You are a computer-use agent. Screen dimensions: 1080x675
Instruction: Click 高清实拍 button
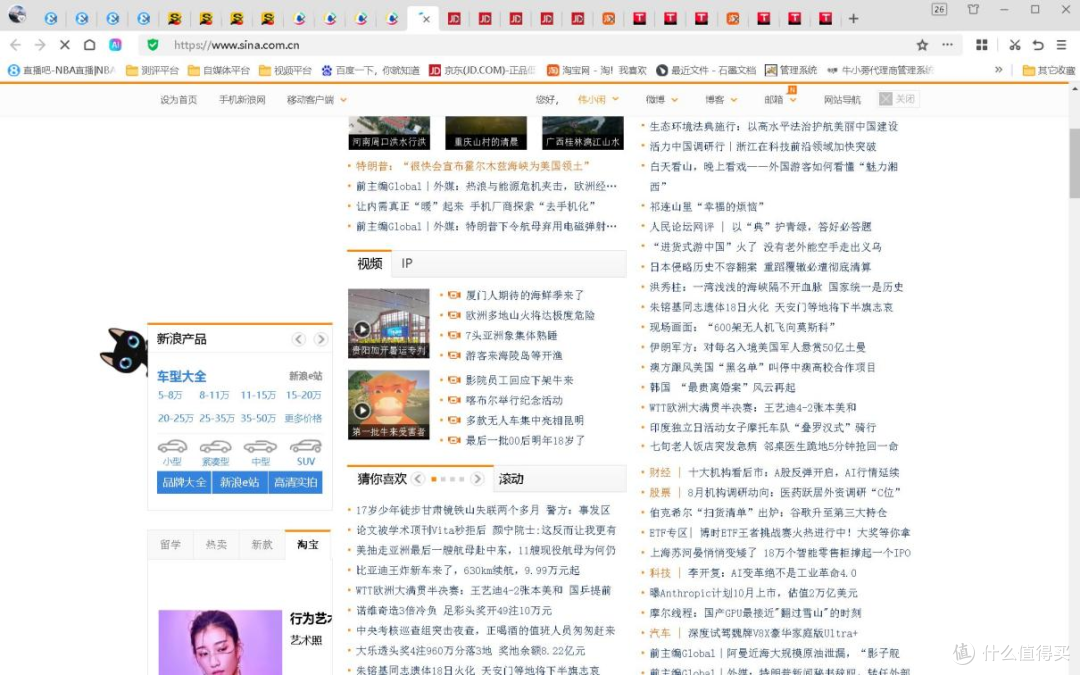pos(295,482)
